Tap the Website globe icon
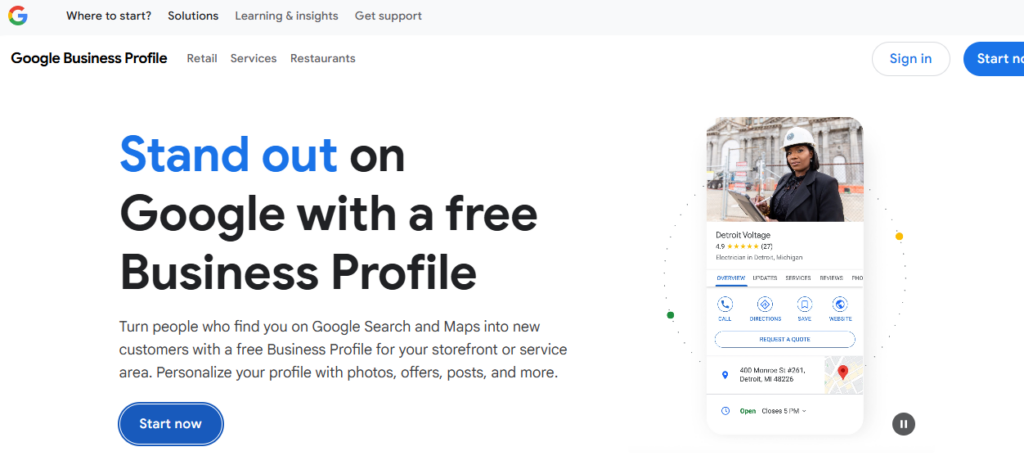The image size is (1024, 474). tap(840, 304)
